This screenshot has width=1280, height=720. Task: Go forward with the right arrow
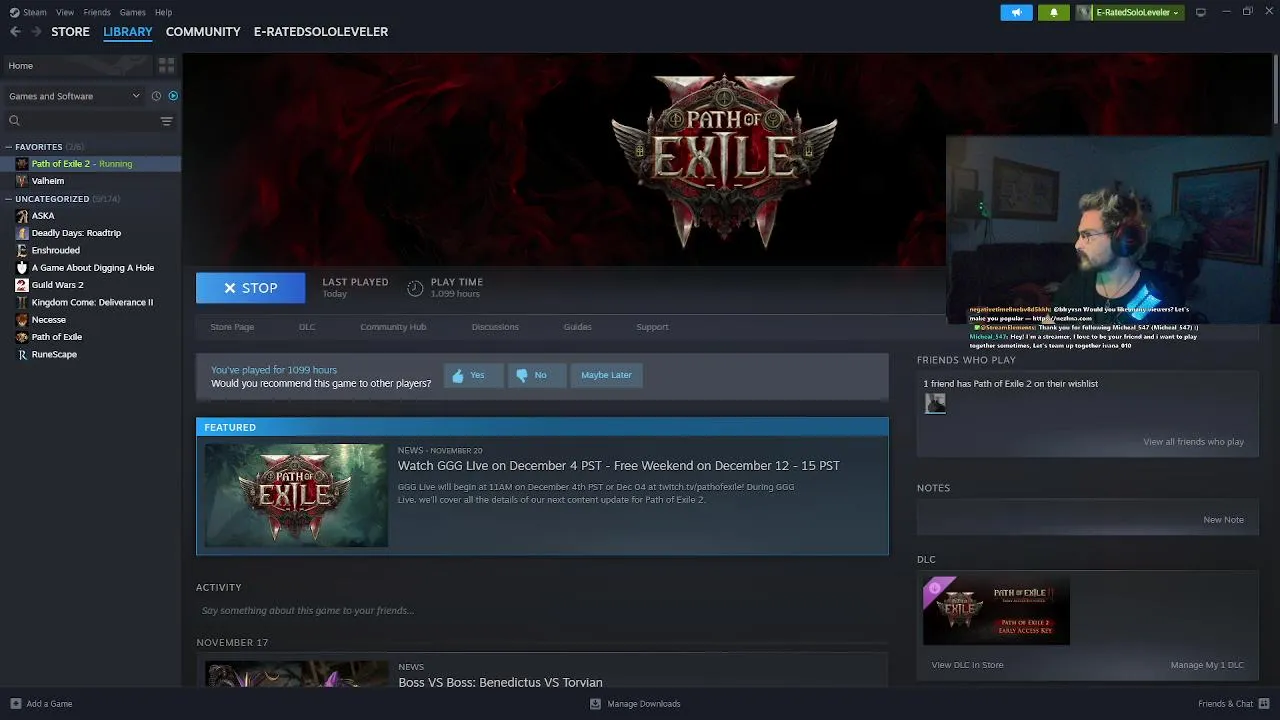click(36, 32)
